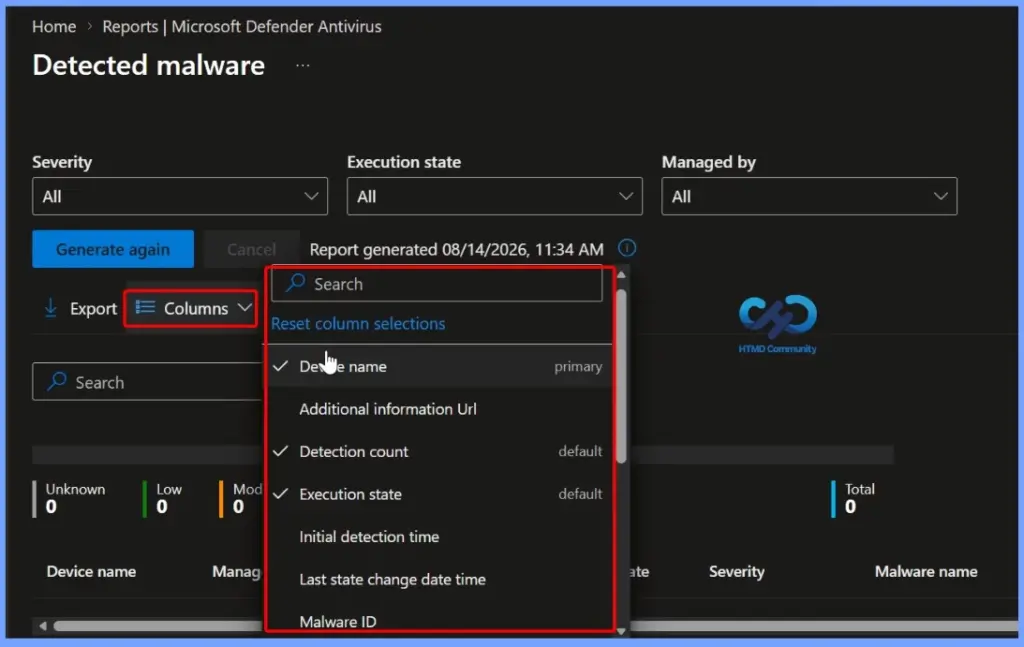Click the Columns list icon

pyautogui.click(x=145, y=308)
